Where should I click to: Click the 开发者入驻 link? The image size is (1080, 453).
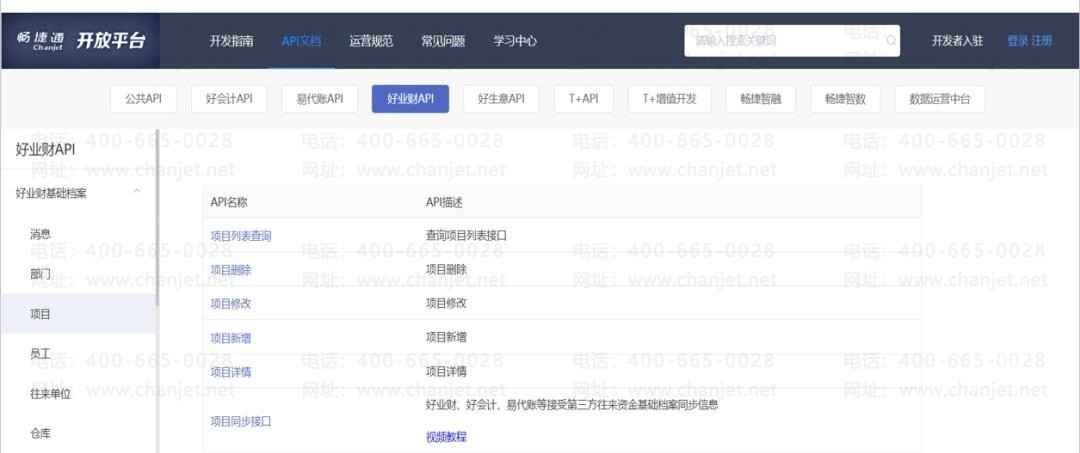pyautogui.click(x=957, y=41)
